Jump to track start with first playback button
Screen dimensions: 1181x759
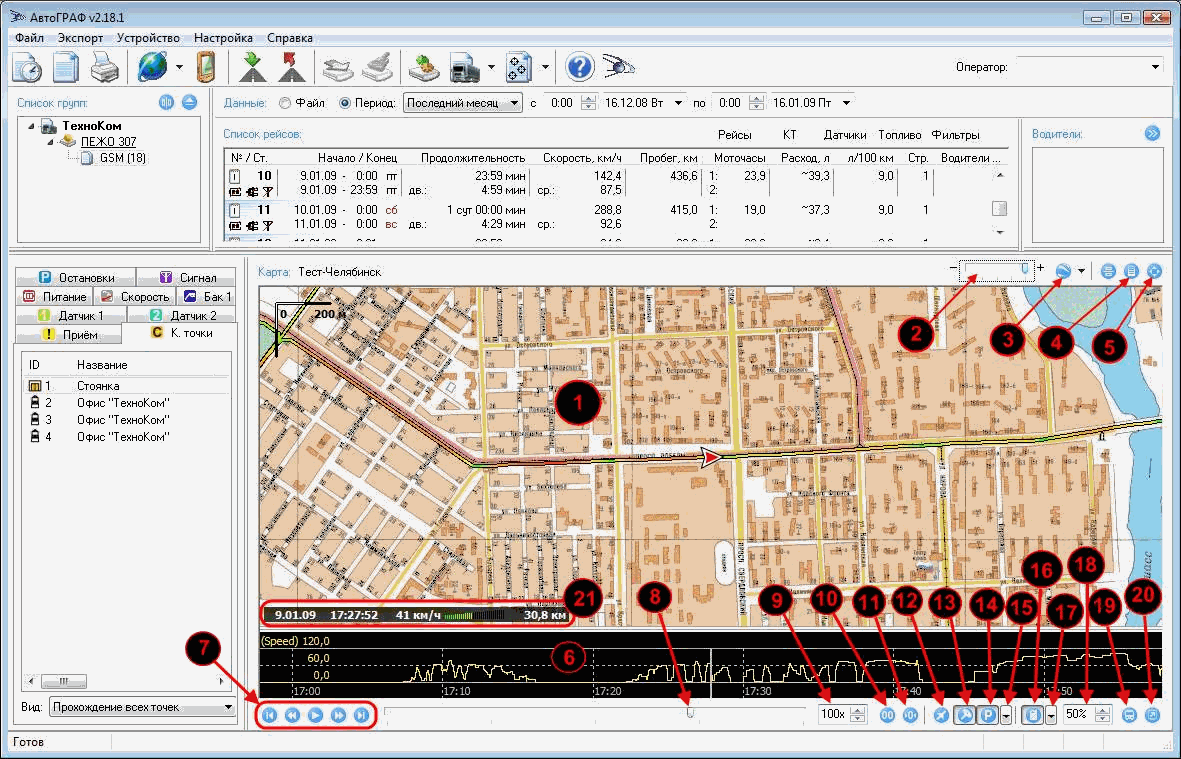(x=269, y=715)
